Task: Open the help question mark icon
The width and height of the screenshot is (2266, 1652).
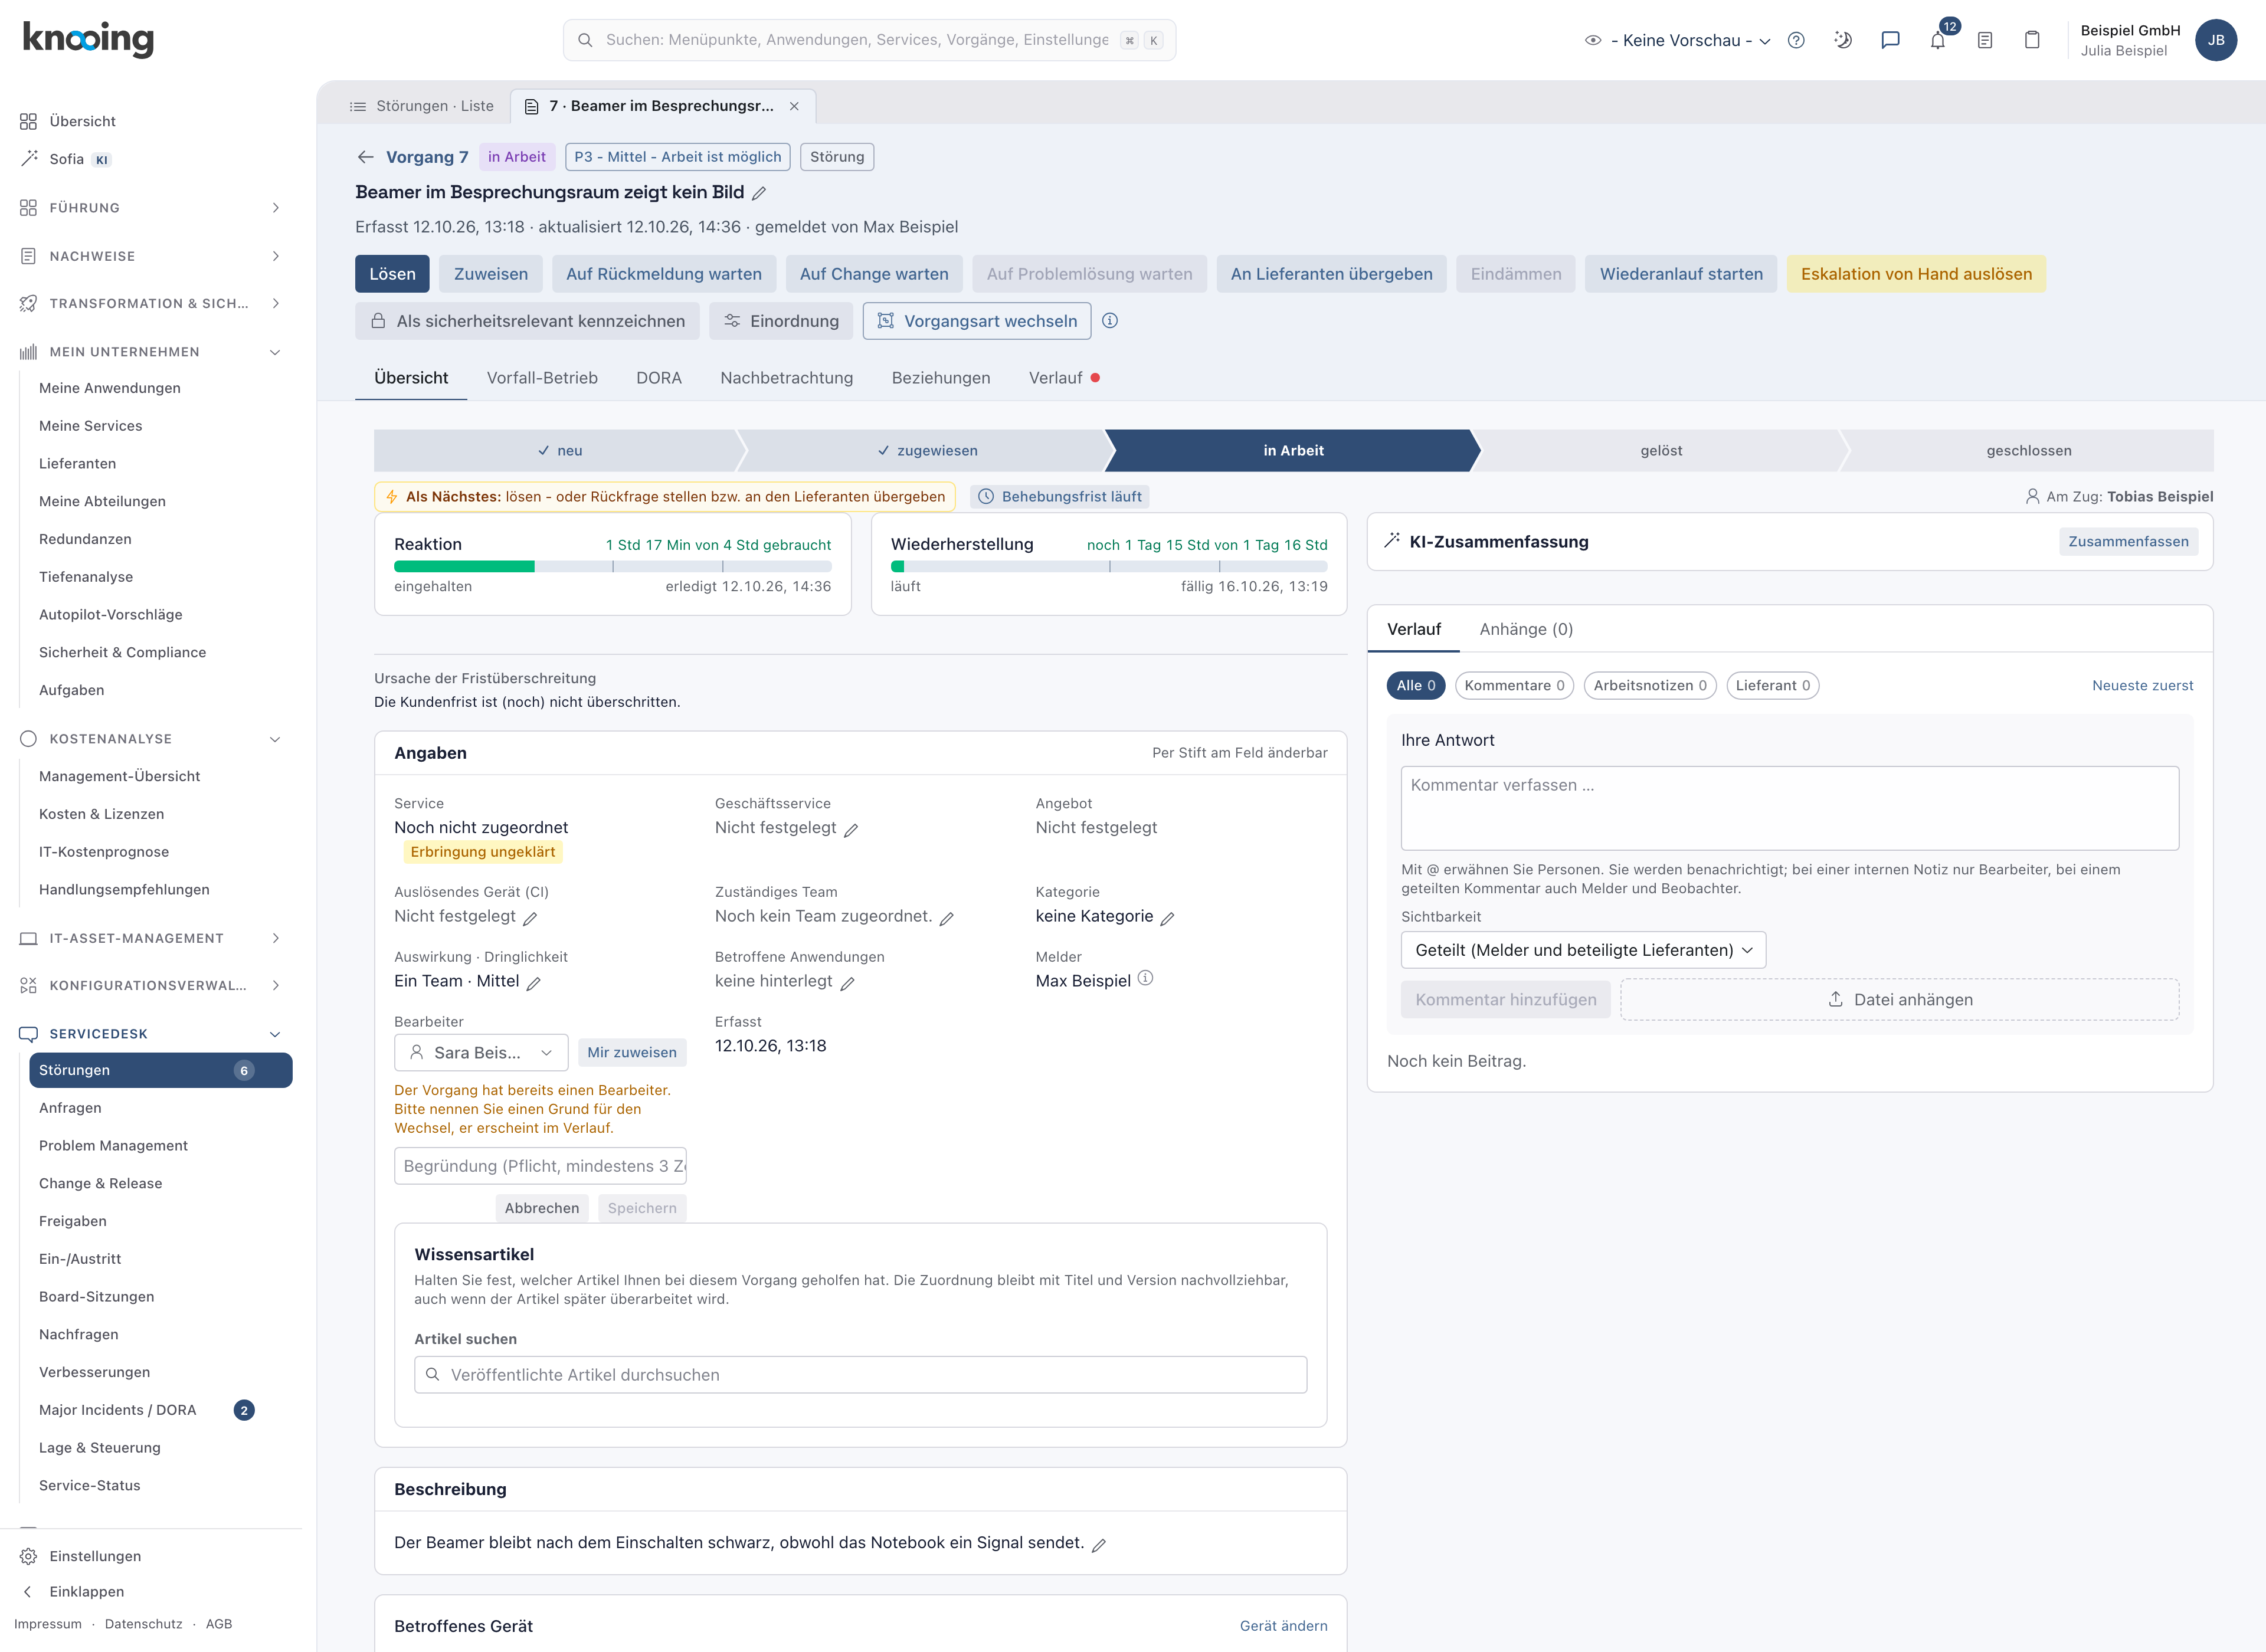Action: pos(1796,40)
